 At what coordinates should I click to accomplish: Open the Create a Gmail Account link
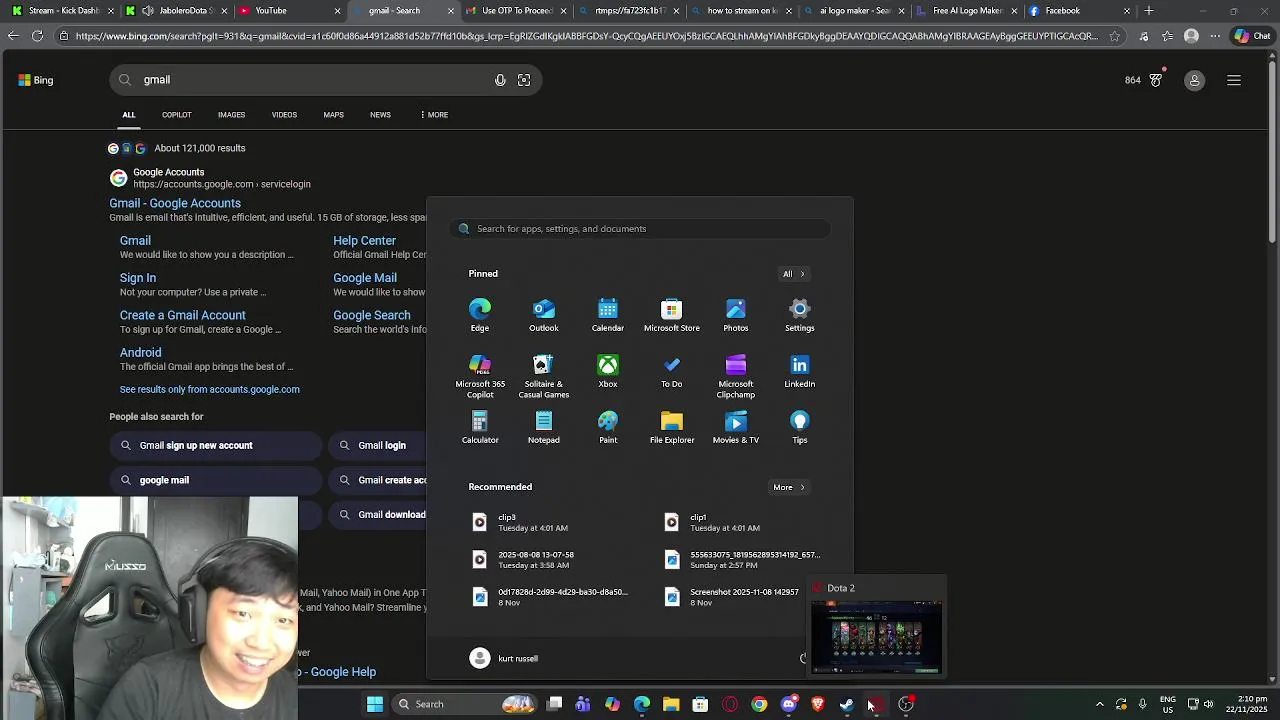182,315
